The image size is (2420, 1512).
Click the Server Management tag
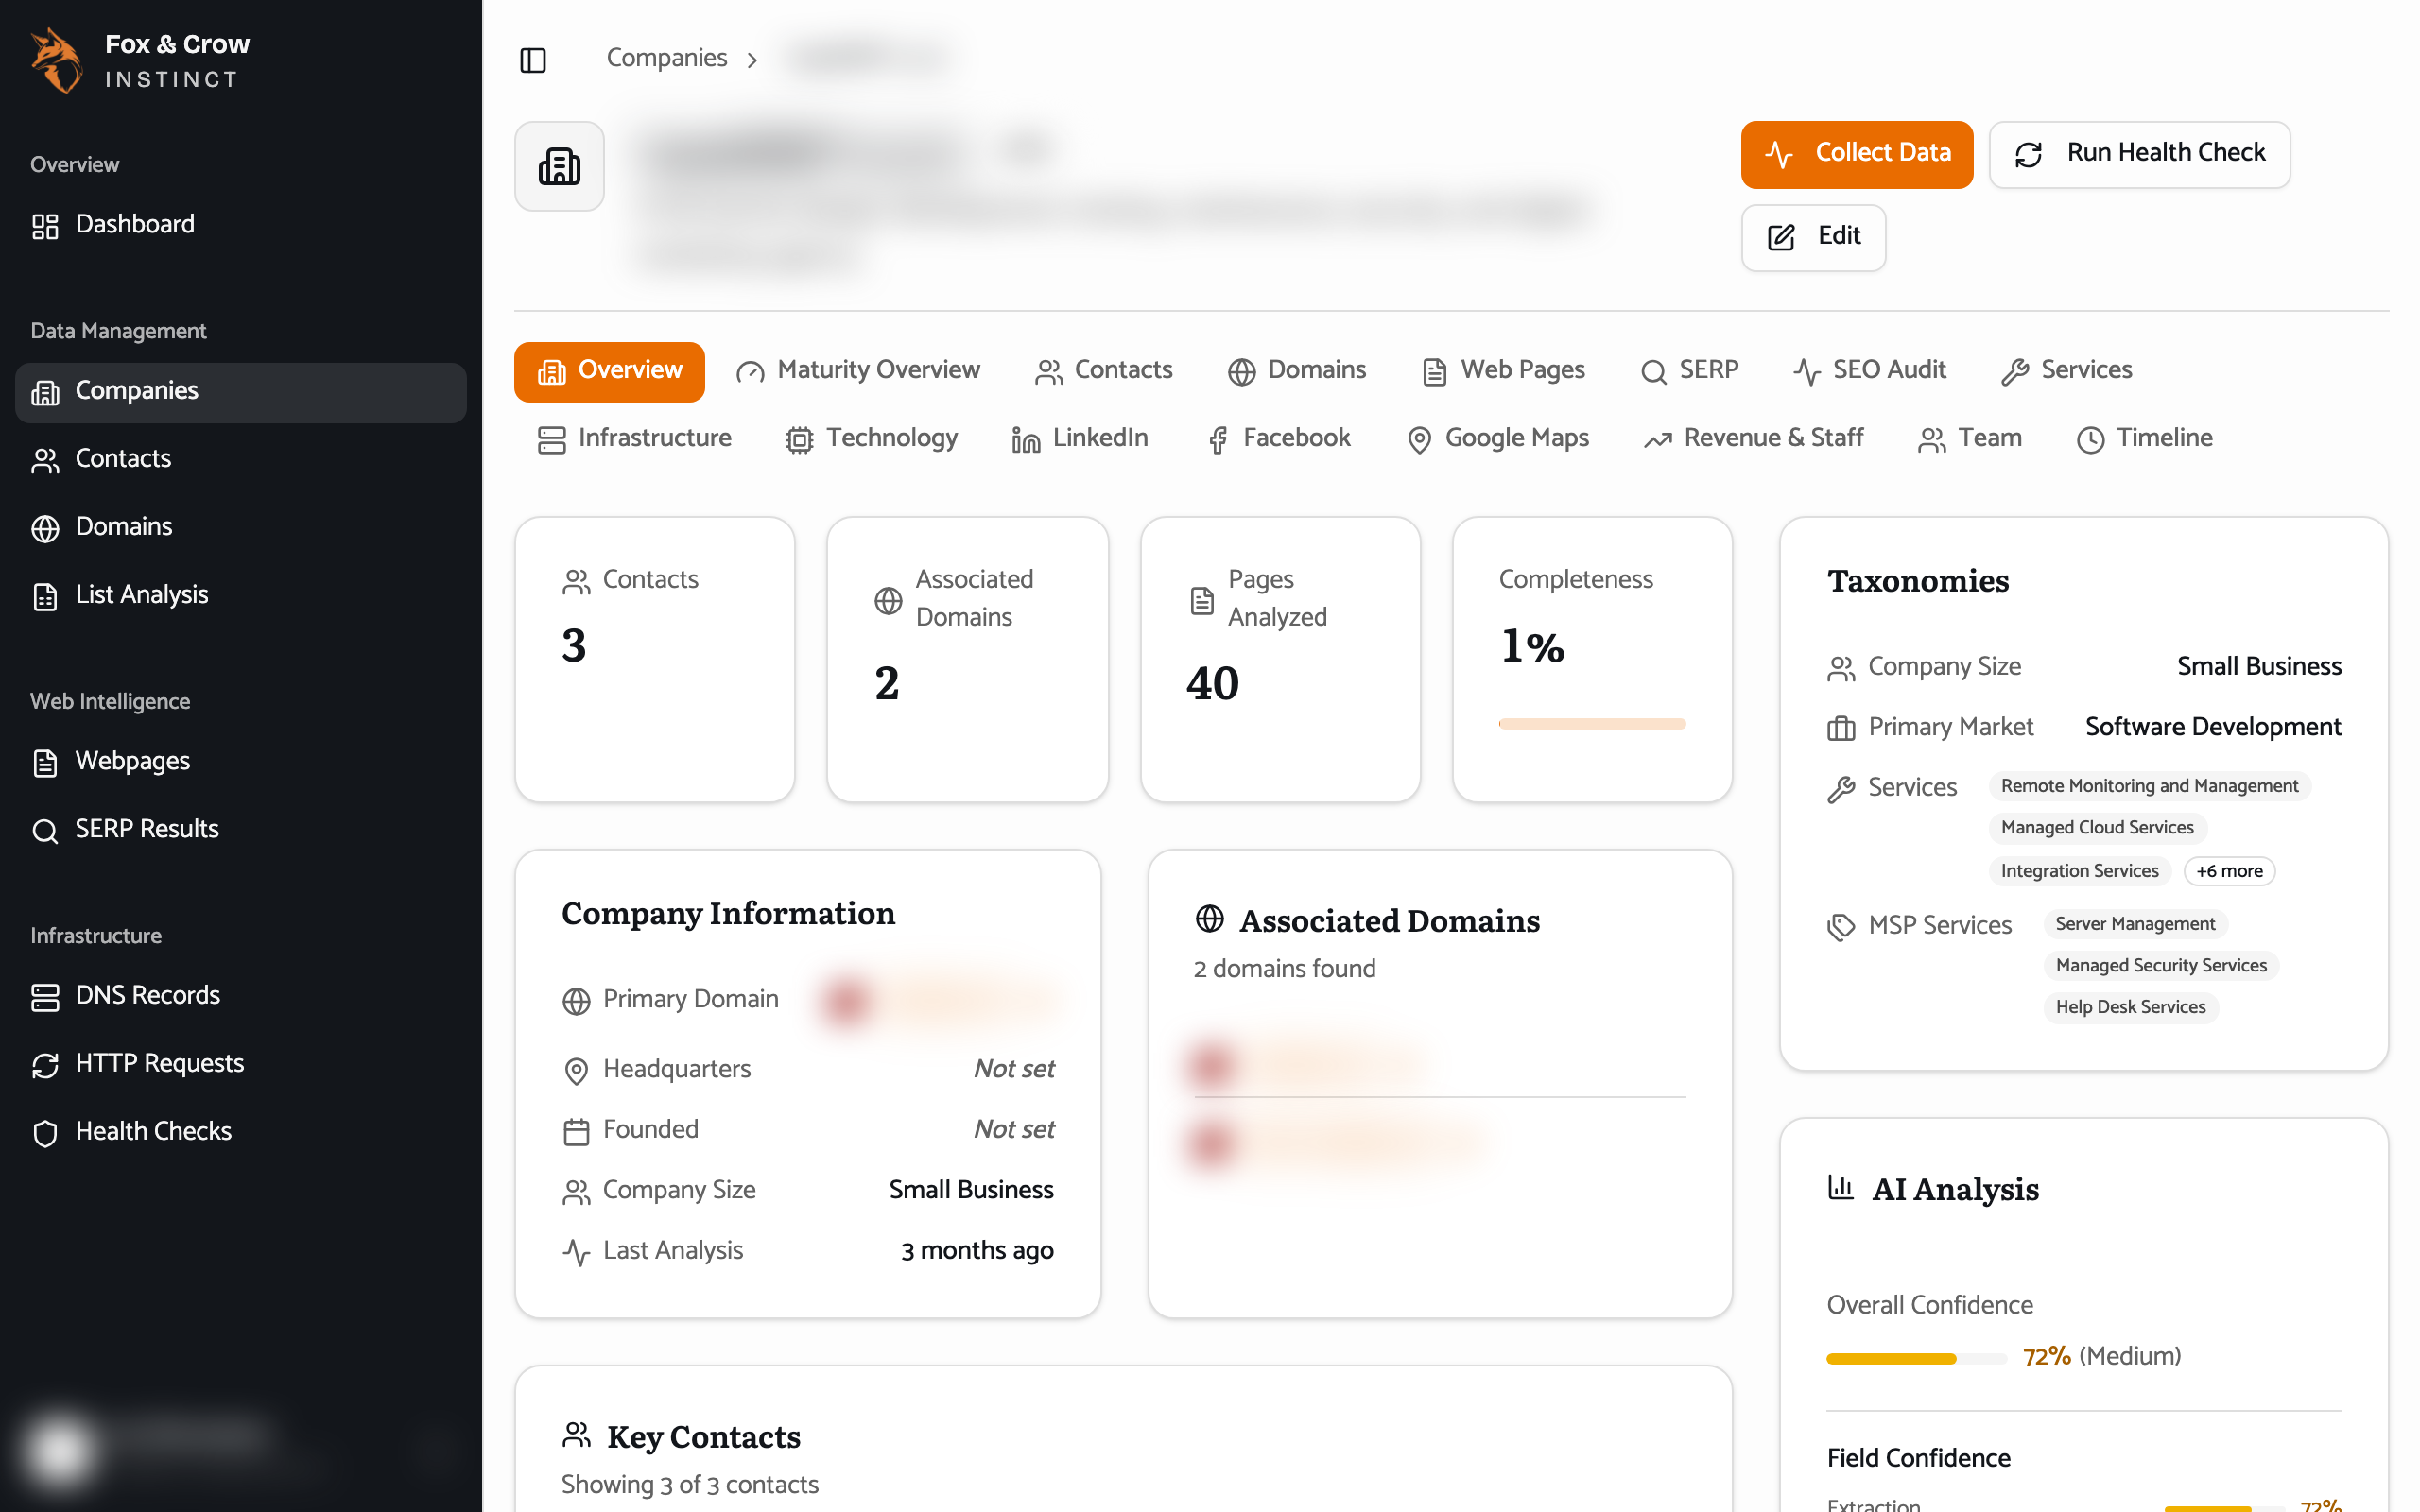[2135, 924]
